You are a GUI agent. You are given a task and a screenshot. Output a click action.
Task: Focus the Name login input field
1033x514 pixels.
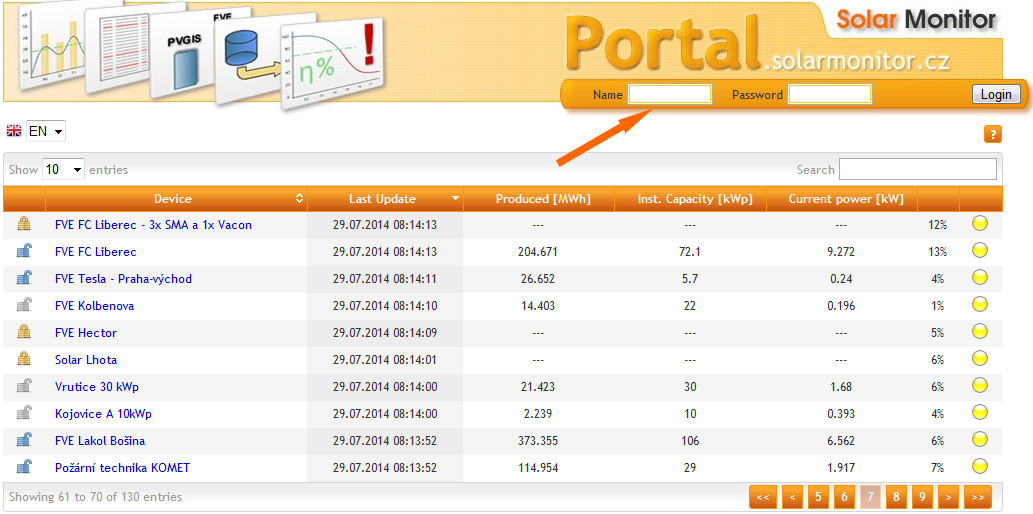(x=669, y=95)
